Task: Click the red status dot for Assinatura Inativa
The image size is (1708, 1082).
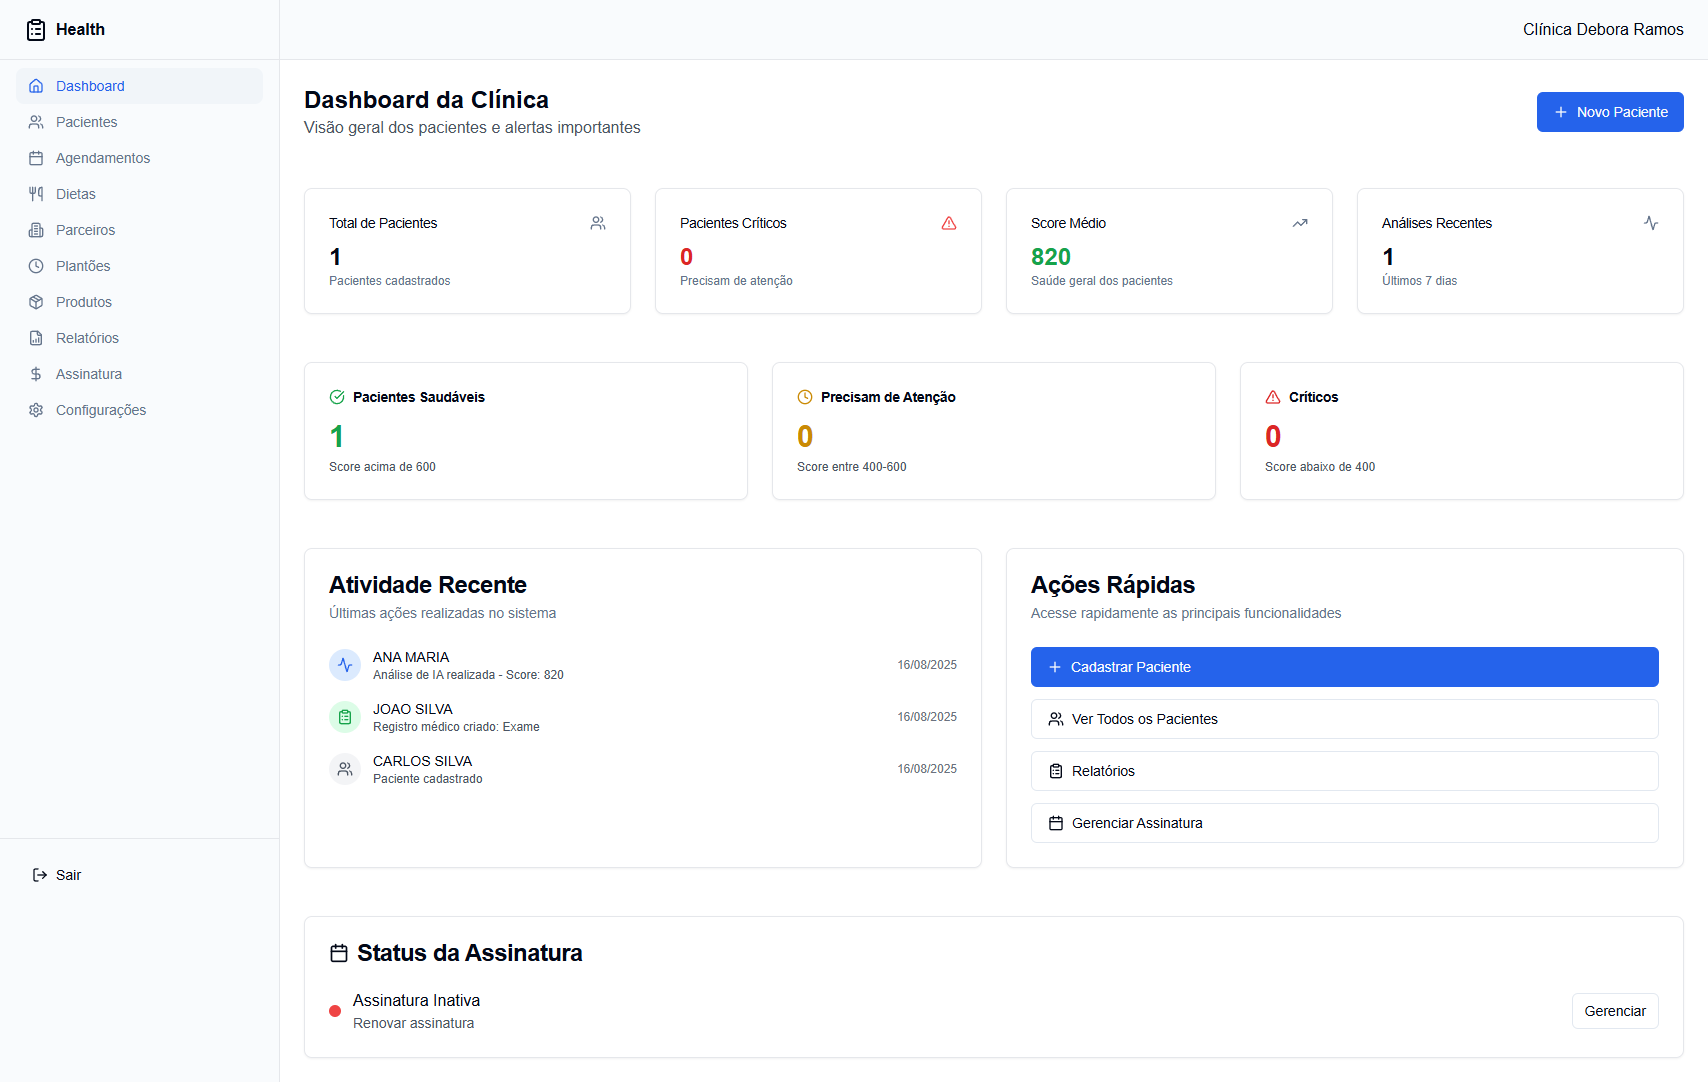Action: (x=335, y=1011)
